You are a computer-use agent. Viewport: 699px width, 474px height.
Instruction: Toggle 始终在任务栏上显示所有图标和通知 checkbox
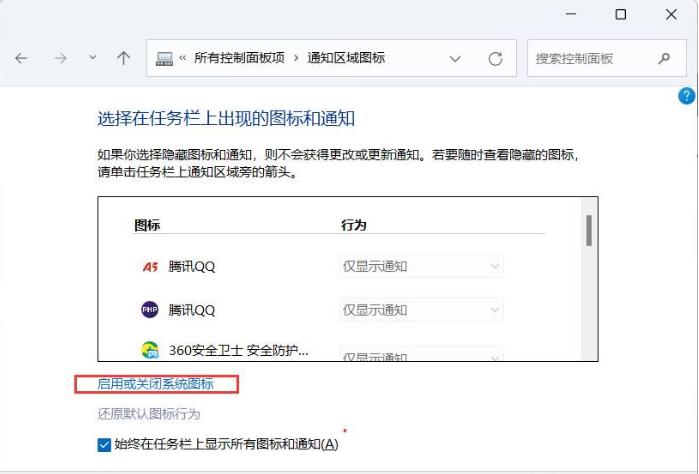point(105,444)
